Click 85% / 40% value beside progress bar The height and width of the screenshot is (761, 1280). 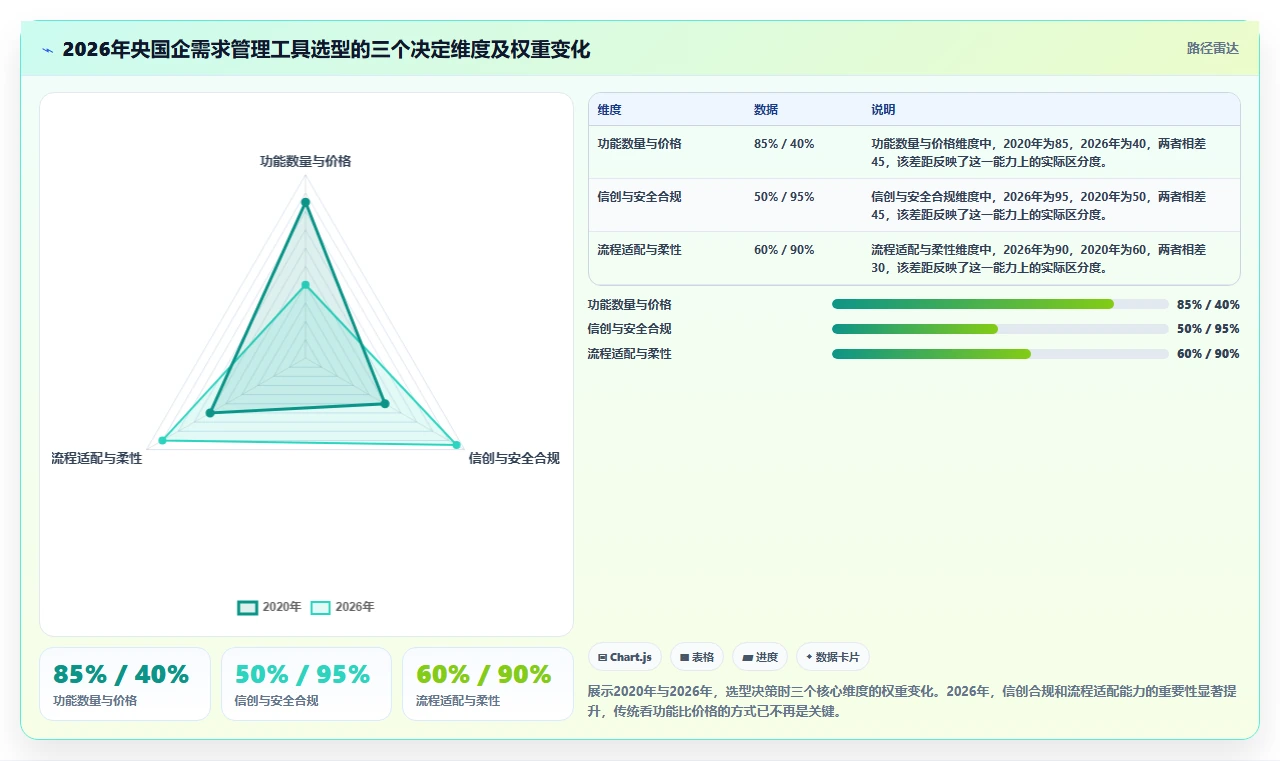coord(1208,305)
